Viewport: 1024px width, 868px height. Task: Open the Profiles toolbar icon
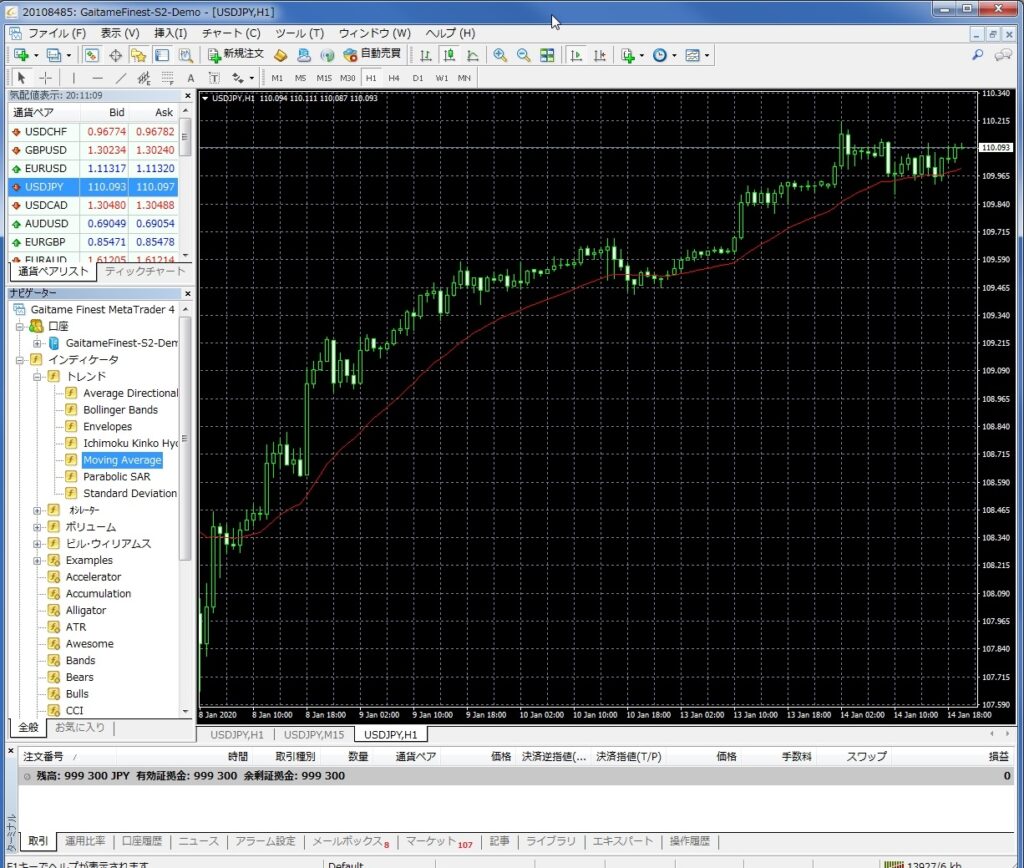[54, 55]
